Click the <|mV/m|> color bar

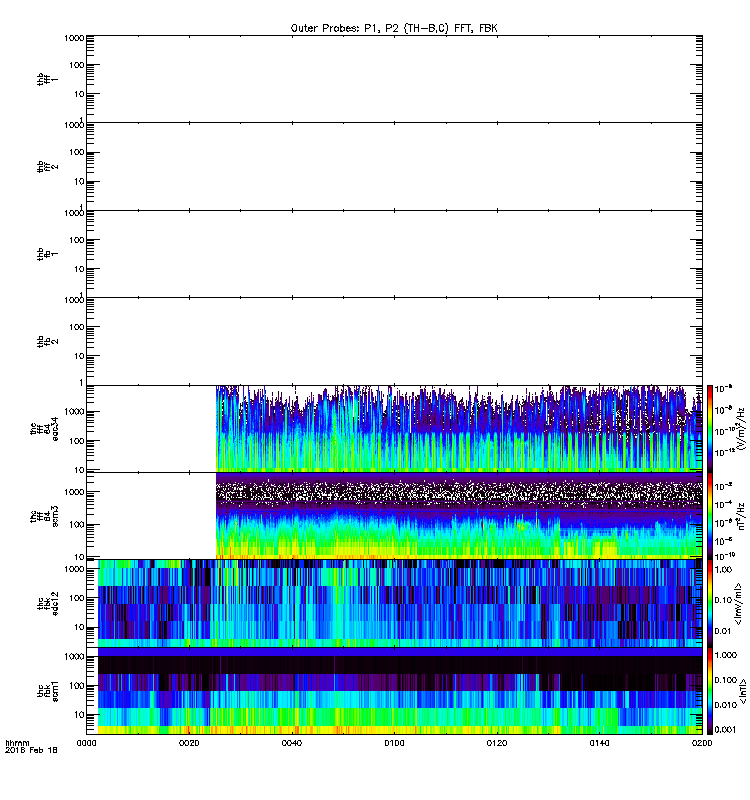pos(710,604)
